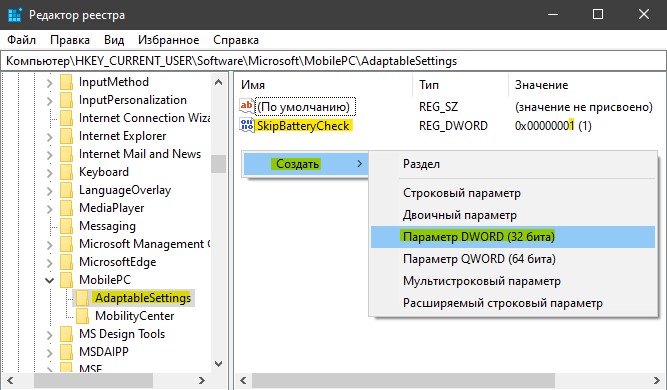Viewport: 667px width, 390px height.
Task: Open the Правка menu
Action: coord(70,40)
